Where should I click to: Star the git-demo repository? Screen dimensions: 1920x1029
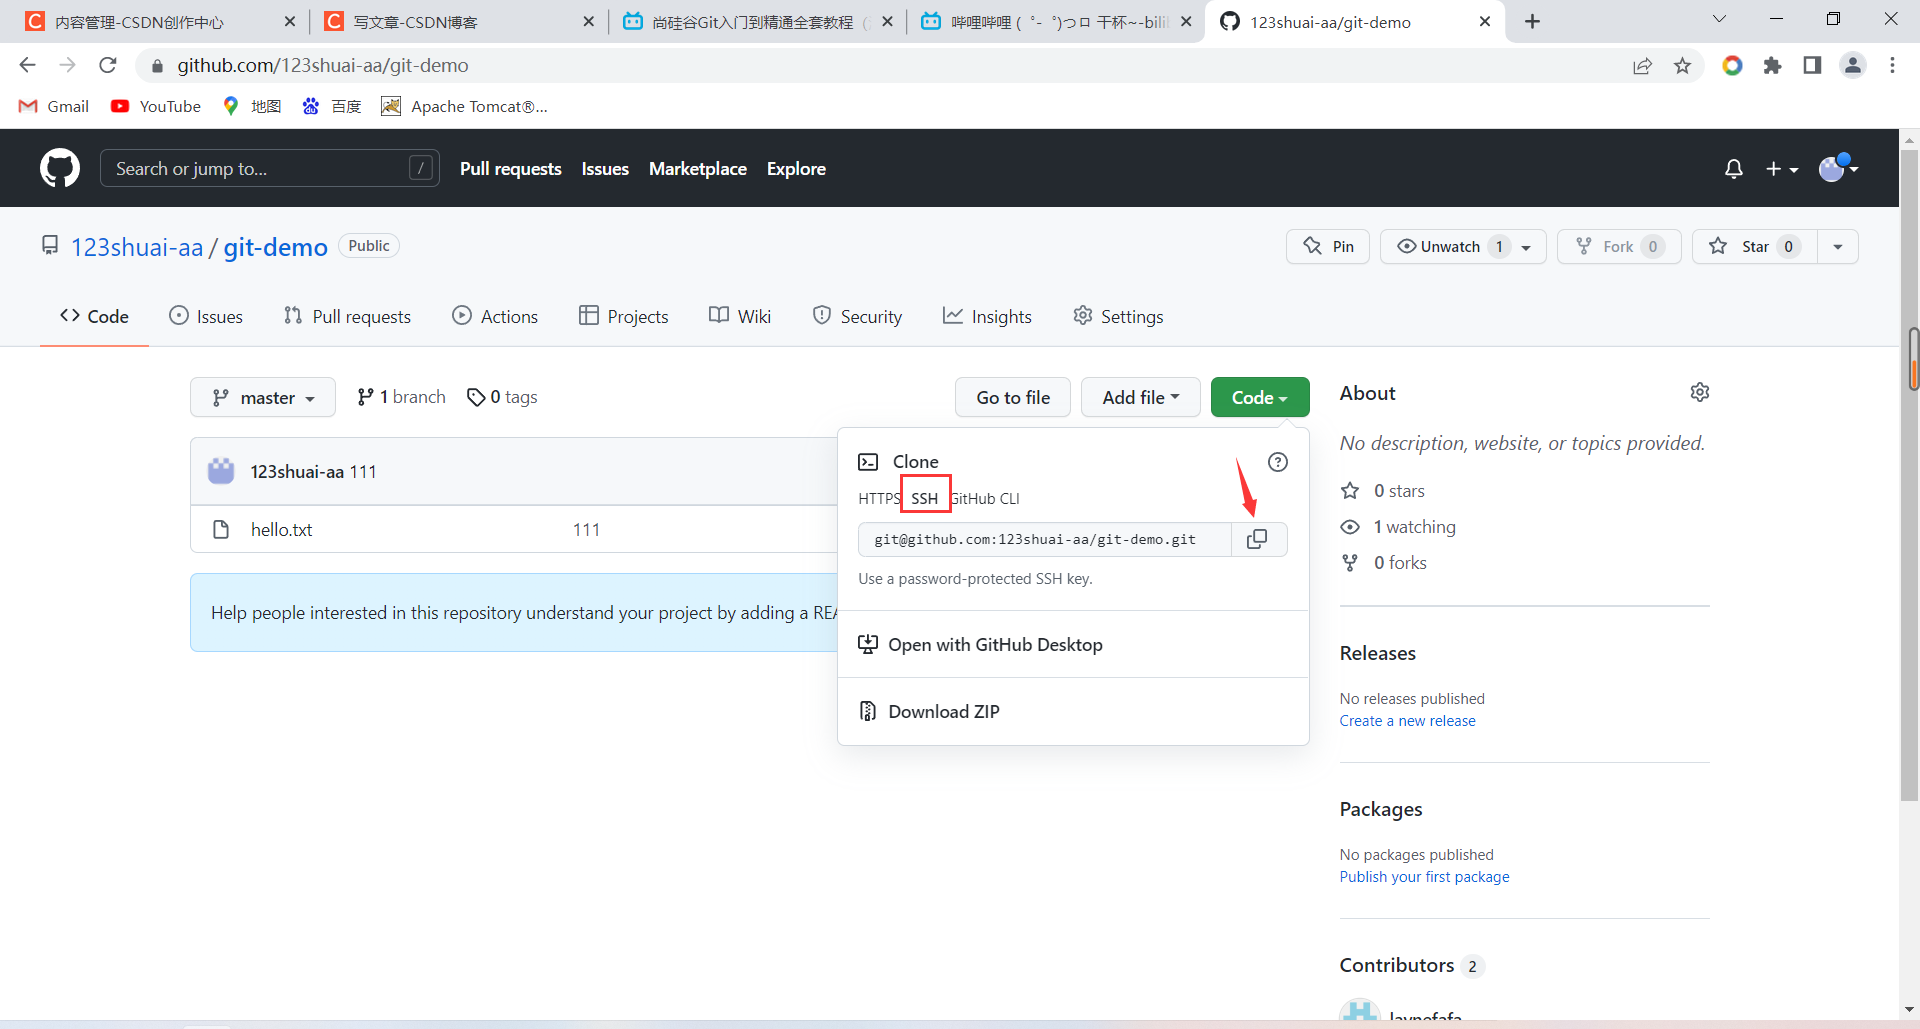[1755, 246]
